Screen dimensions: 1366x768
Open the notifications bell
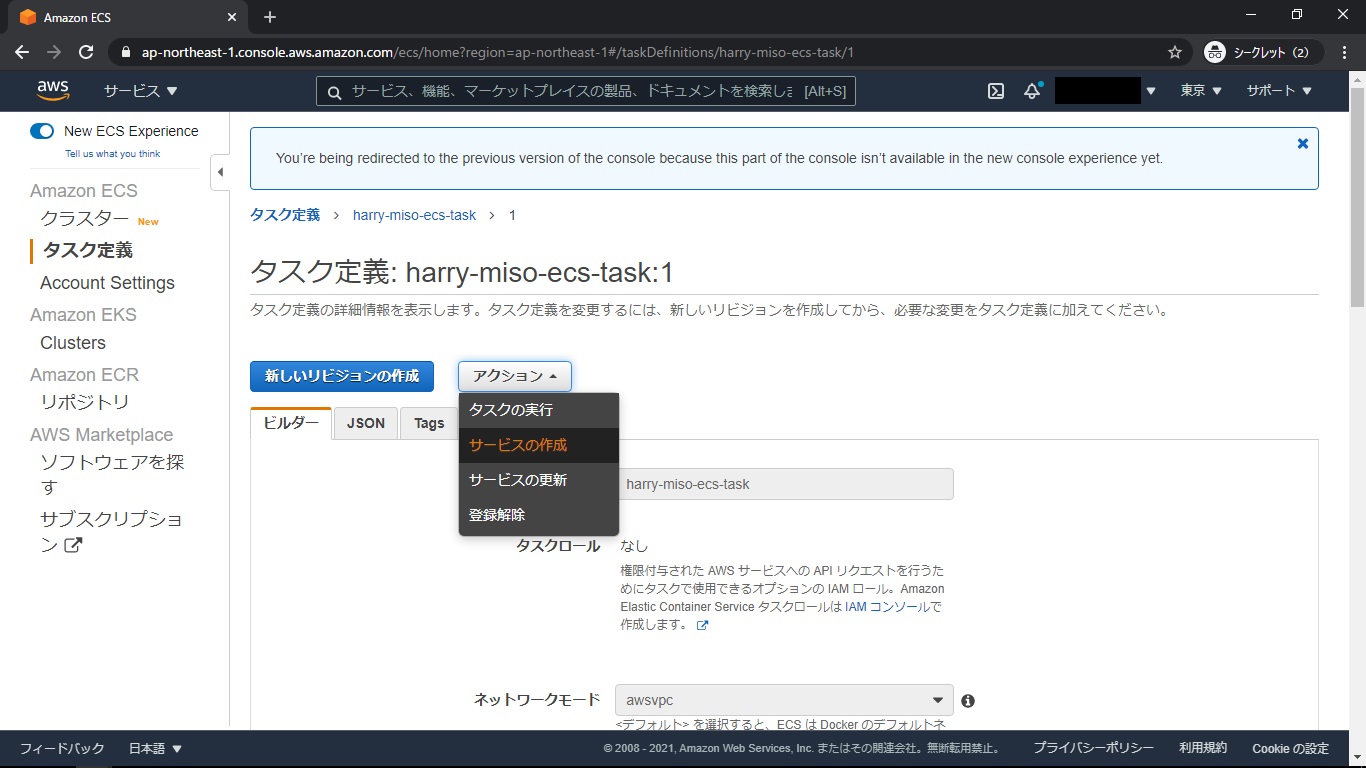(x=1032, y=91)
